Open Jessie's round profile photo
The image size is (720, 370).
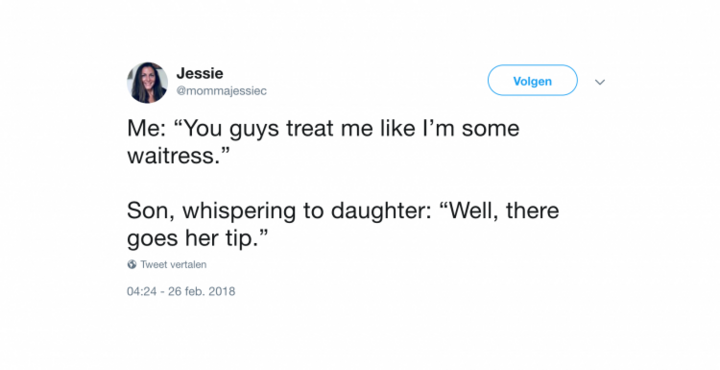click(x=147, y=83)
